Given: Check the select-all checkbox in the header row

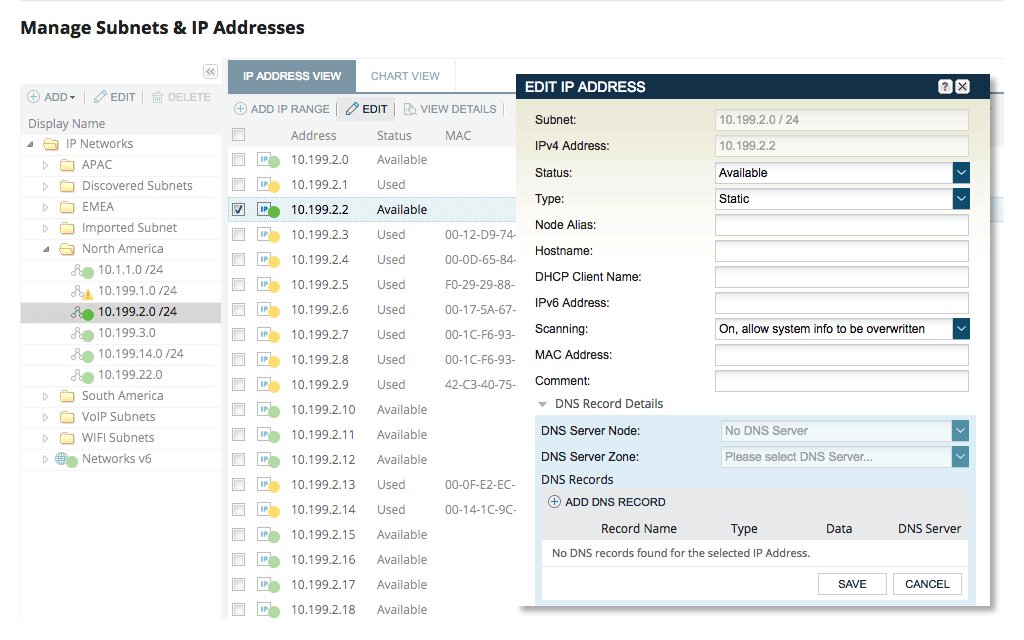Looking at the screenshot, I should click(x=238, y=134).
